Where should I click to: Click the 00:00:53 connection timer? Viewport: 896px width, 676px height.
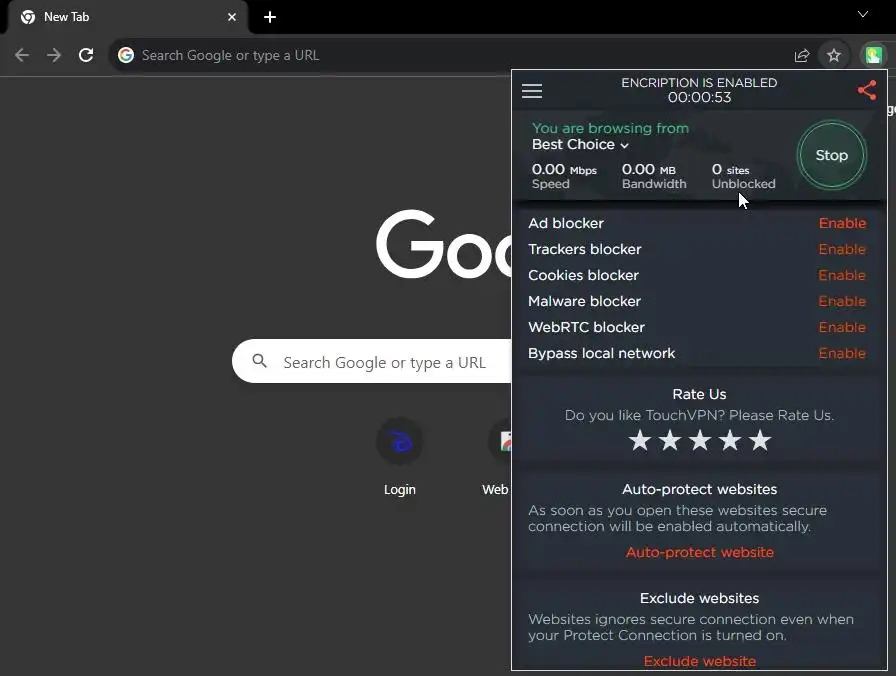click(699, 98)
